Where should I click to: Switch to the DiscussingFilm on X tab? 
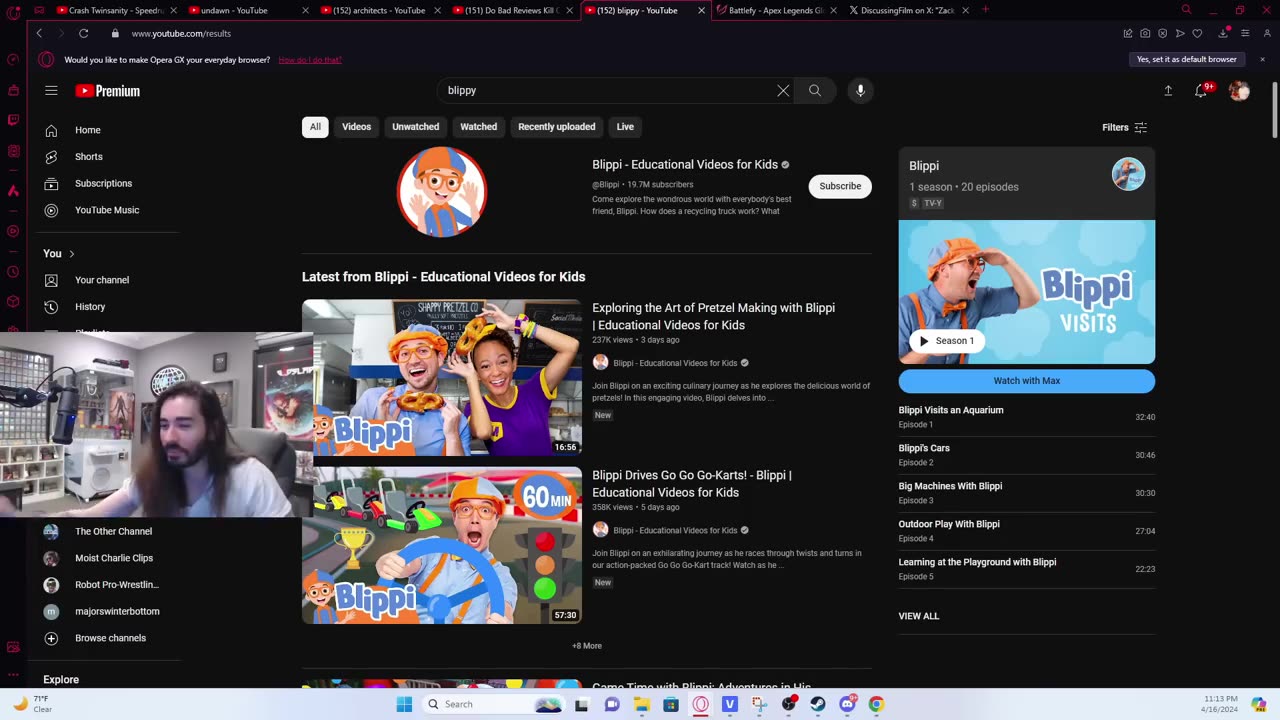[909, 10]
